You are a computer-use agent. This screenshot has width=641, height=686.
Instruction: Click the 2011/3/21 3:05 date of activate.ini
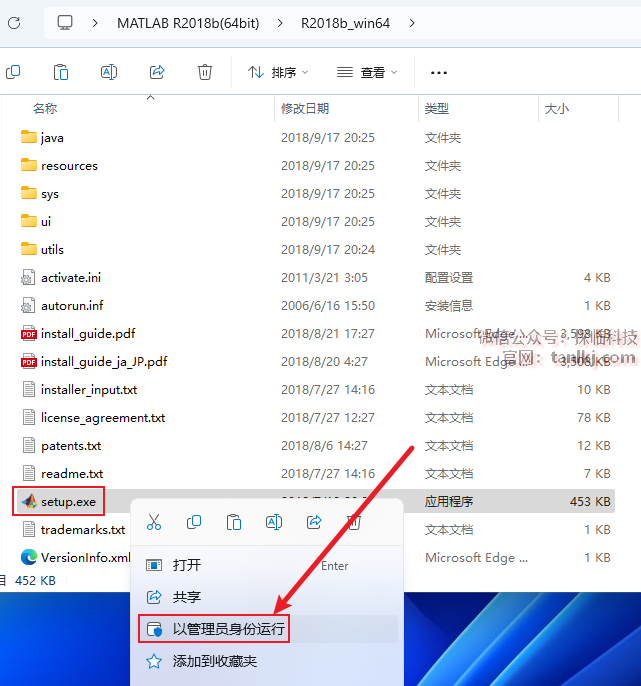324,278
